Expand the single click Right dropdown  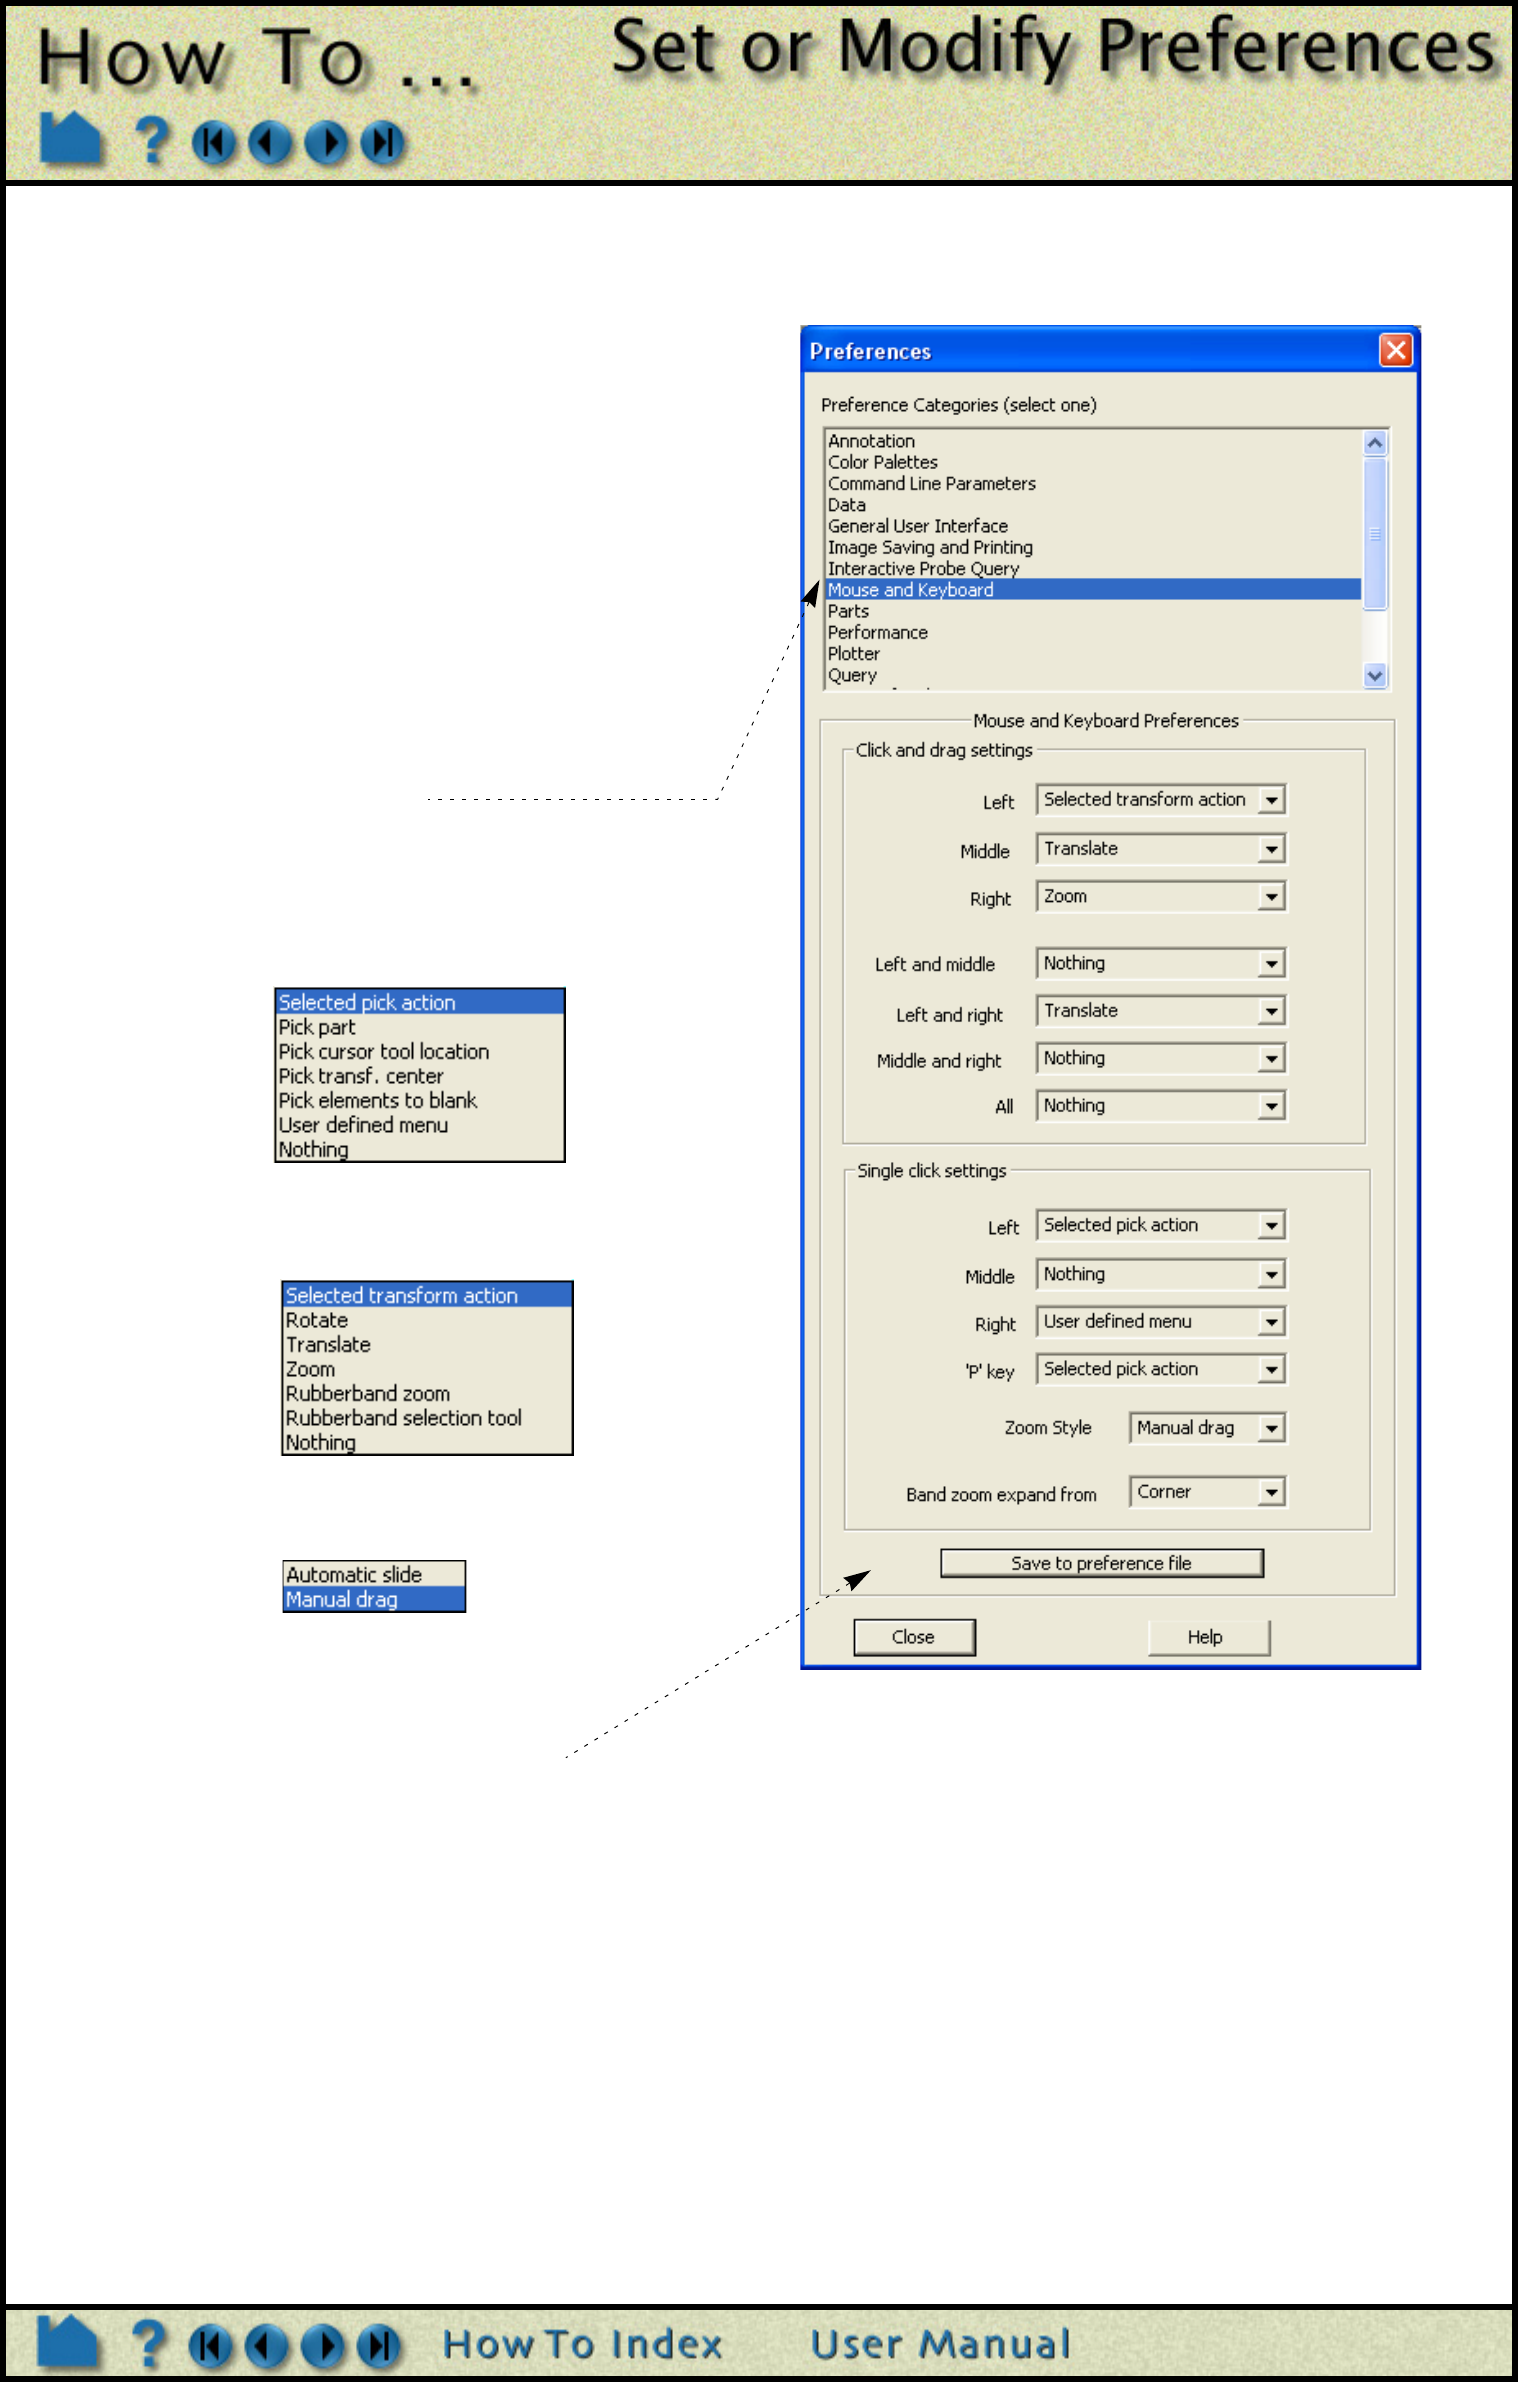click(x=1161, y=1322)
